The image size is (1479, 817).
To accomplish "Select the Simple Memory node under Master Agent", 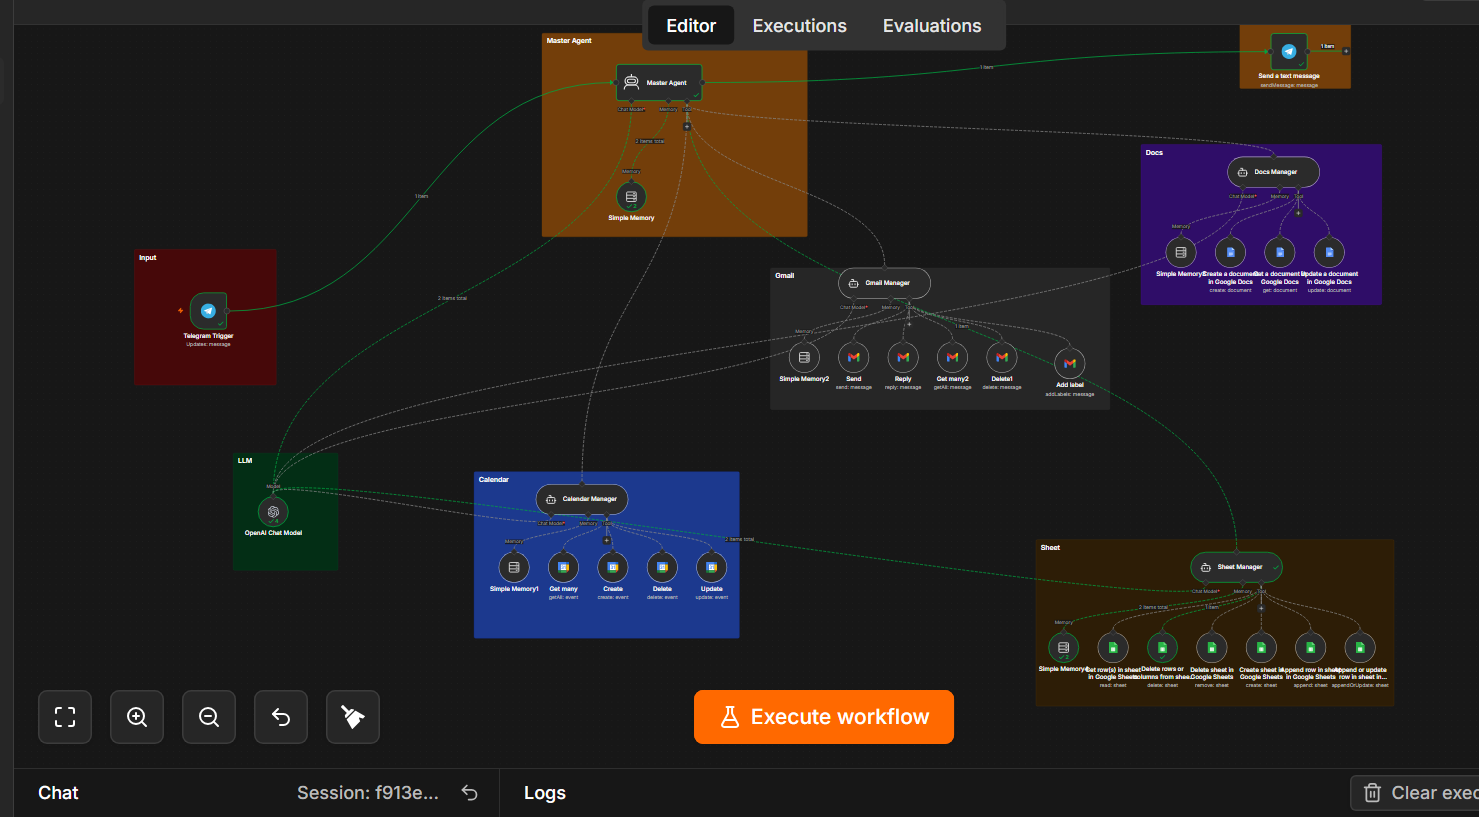I will coord(631,197).
